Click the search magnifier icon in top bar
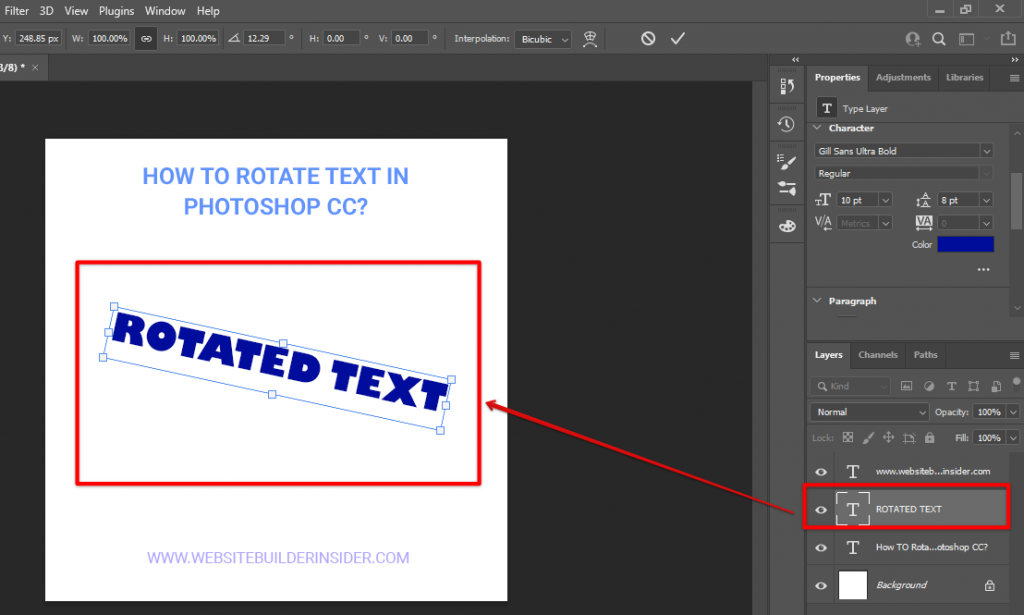The height and width of the screenshot is (615, 1024). tap(940, 38)
